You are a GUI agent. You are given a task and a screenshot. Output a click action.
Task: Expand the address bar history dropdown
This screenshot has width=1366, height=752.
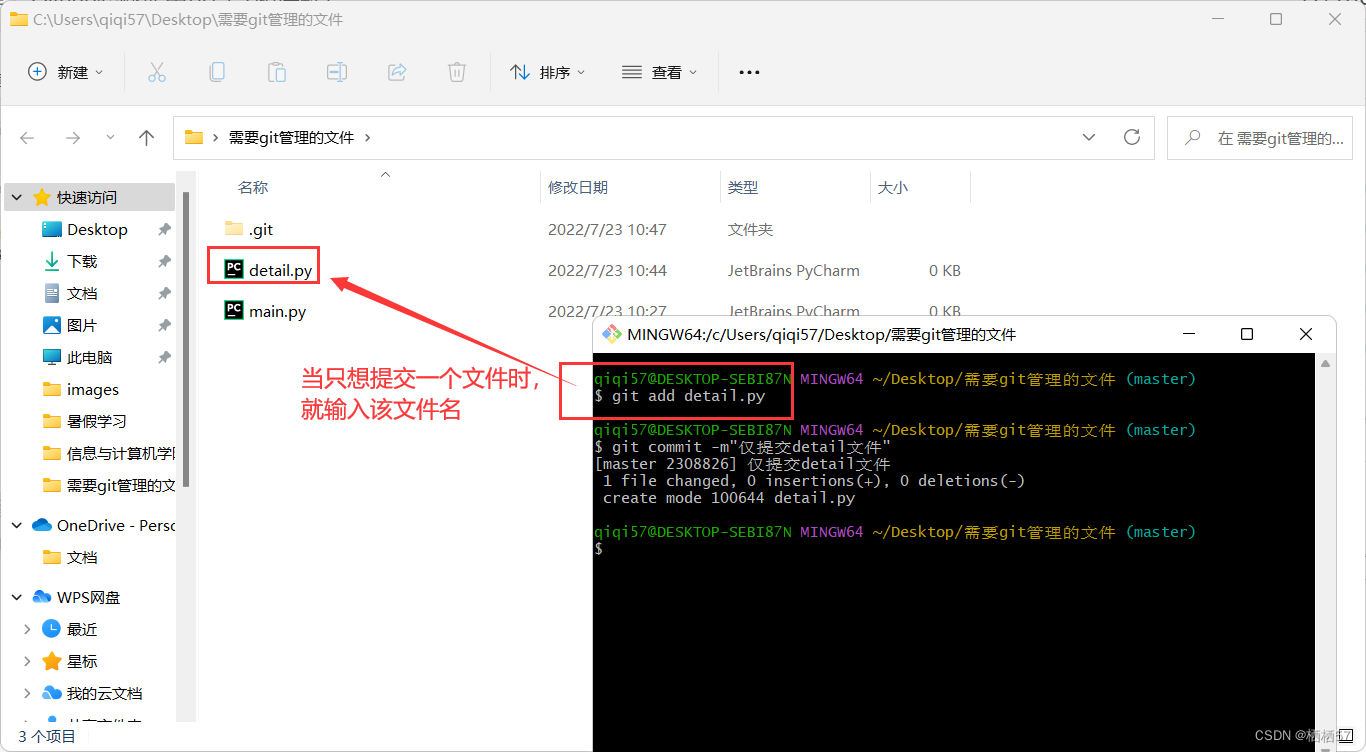[1088, 137]
